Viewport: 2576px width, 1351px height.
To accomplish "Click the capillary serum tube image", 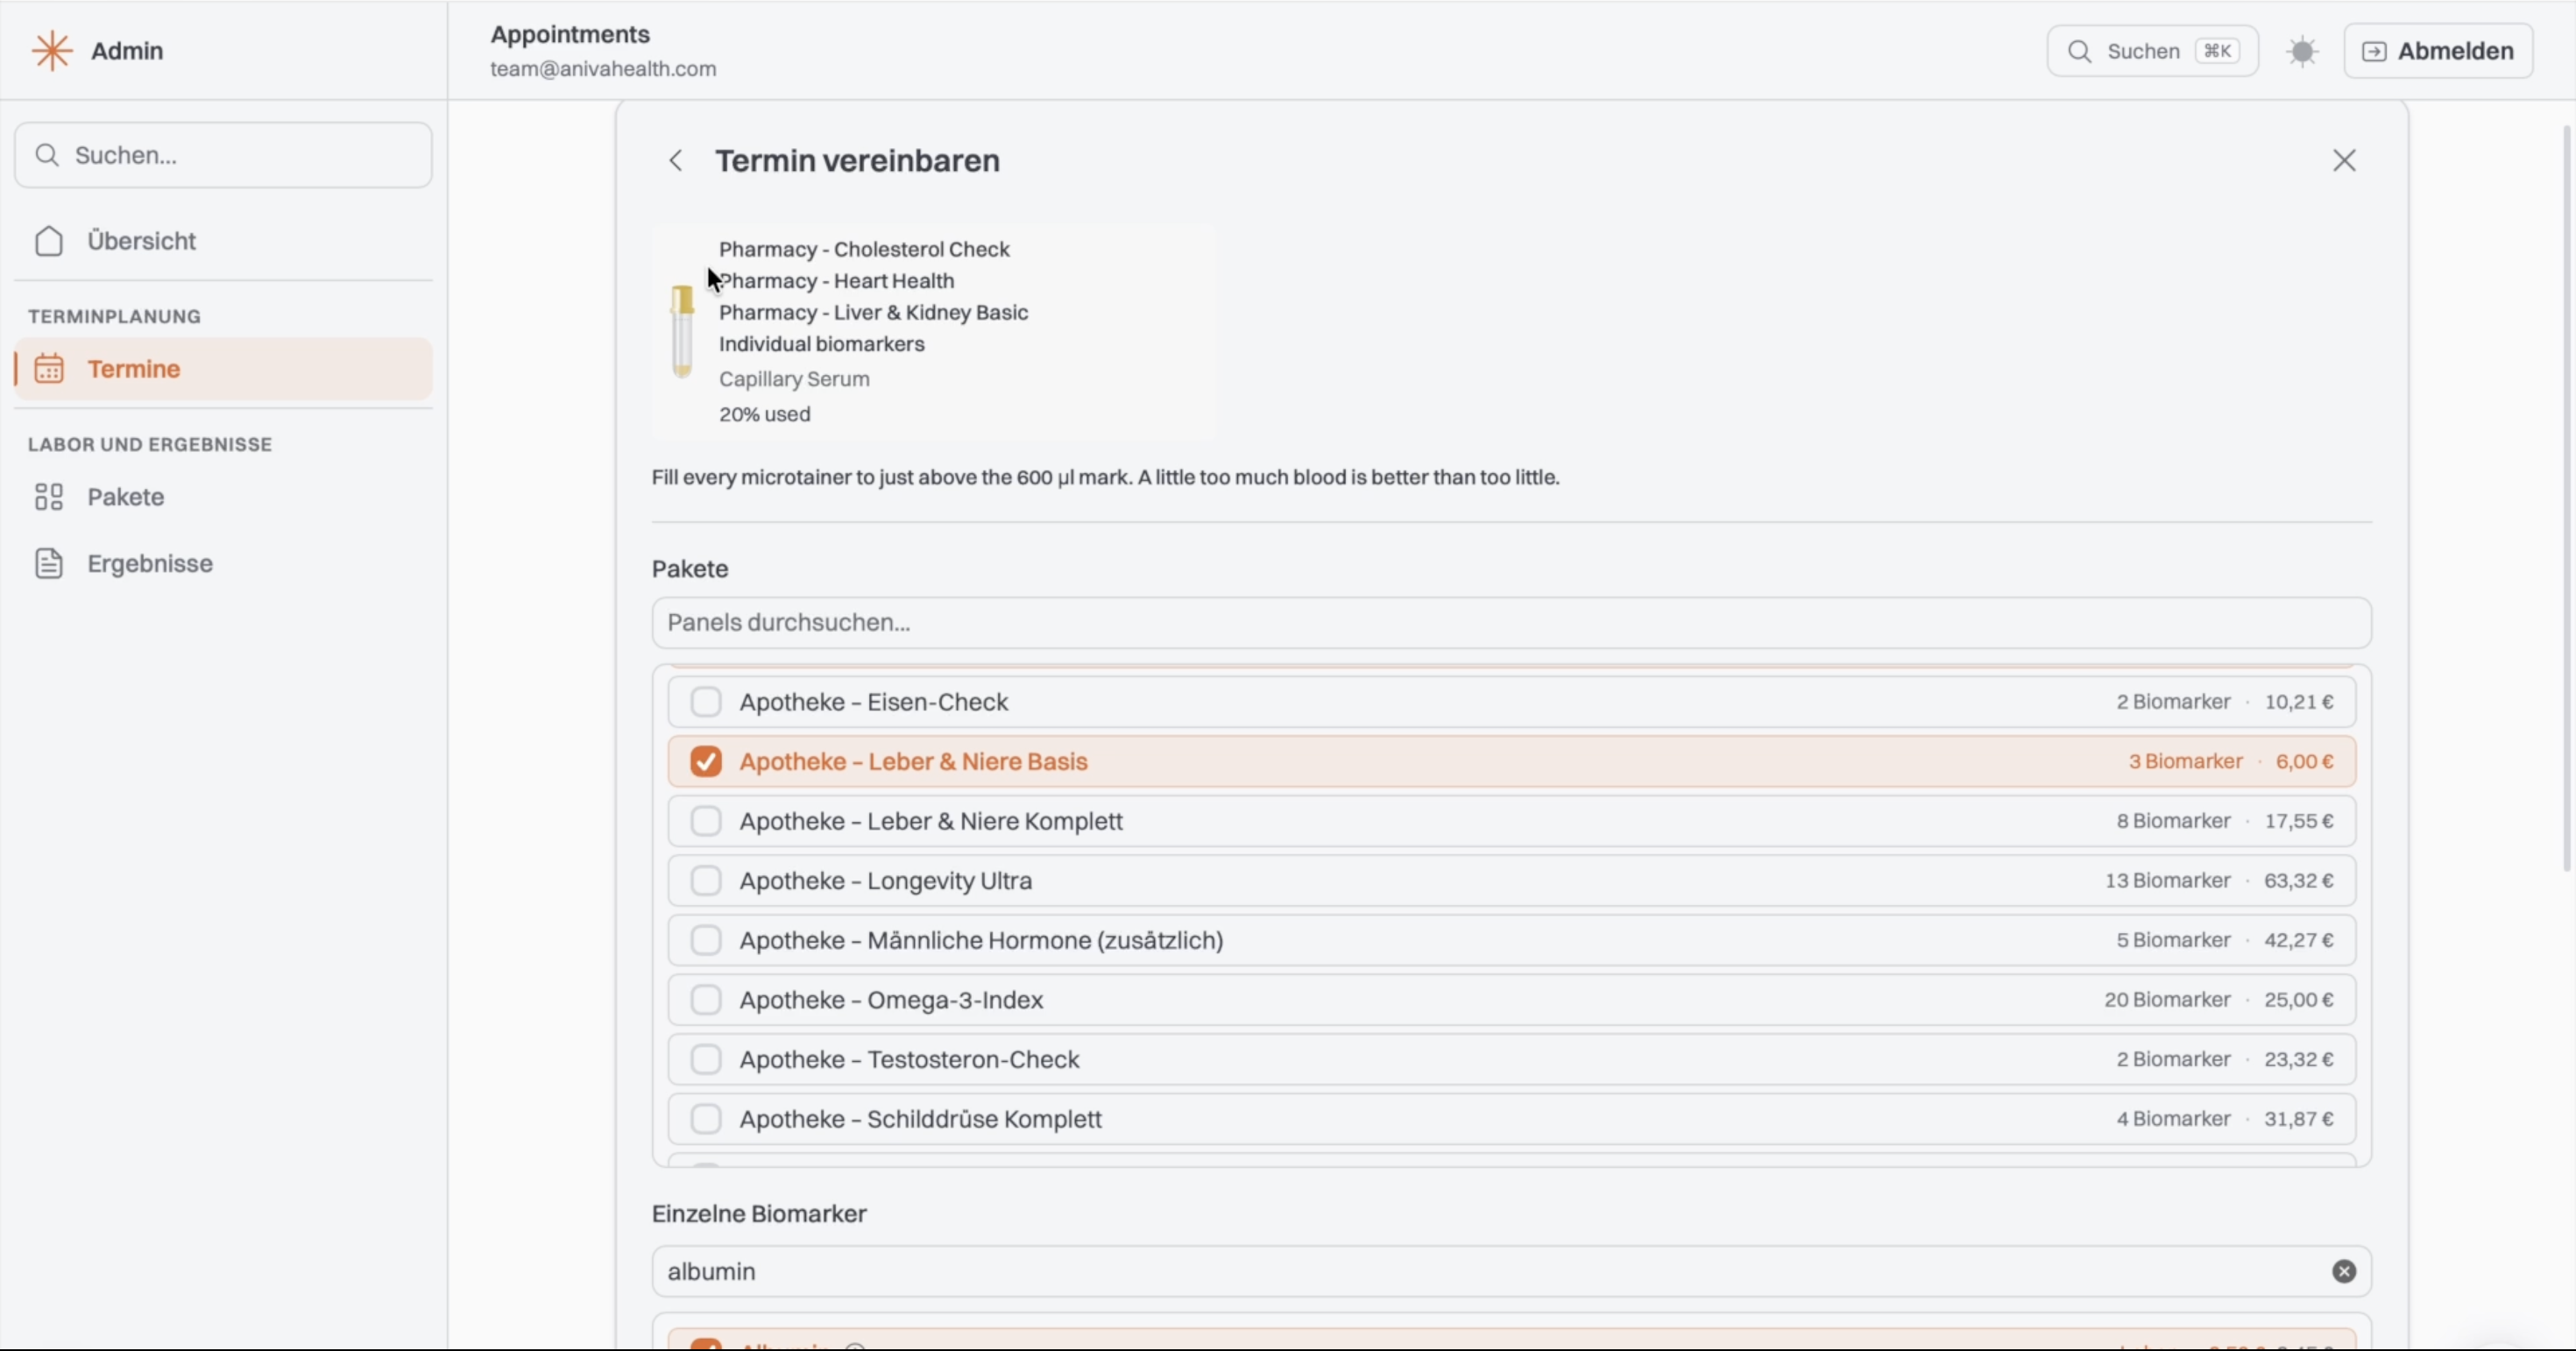I will click(x=682, y=331).
